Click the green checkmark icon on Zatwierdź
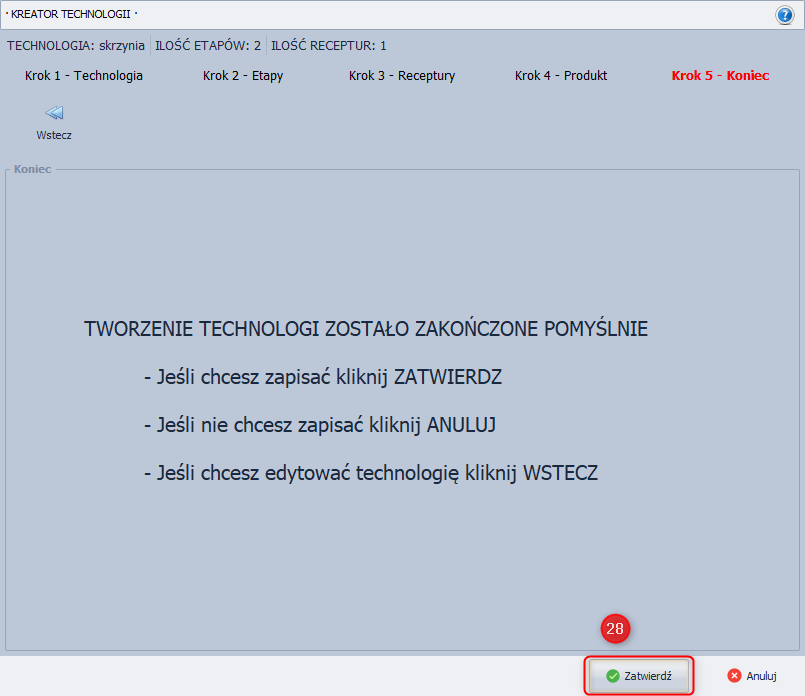 tap(612, 676)
